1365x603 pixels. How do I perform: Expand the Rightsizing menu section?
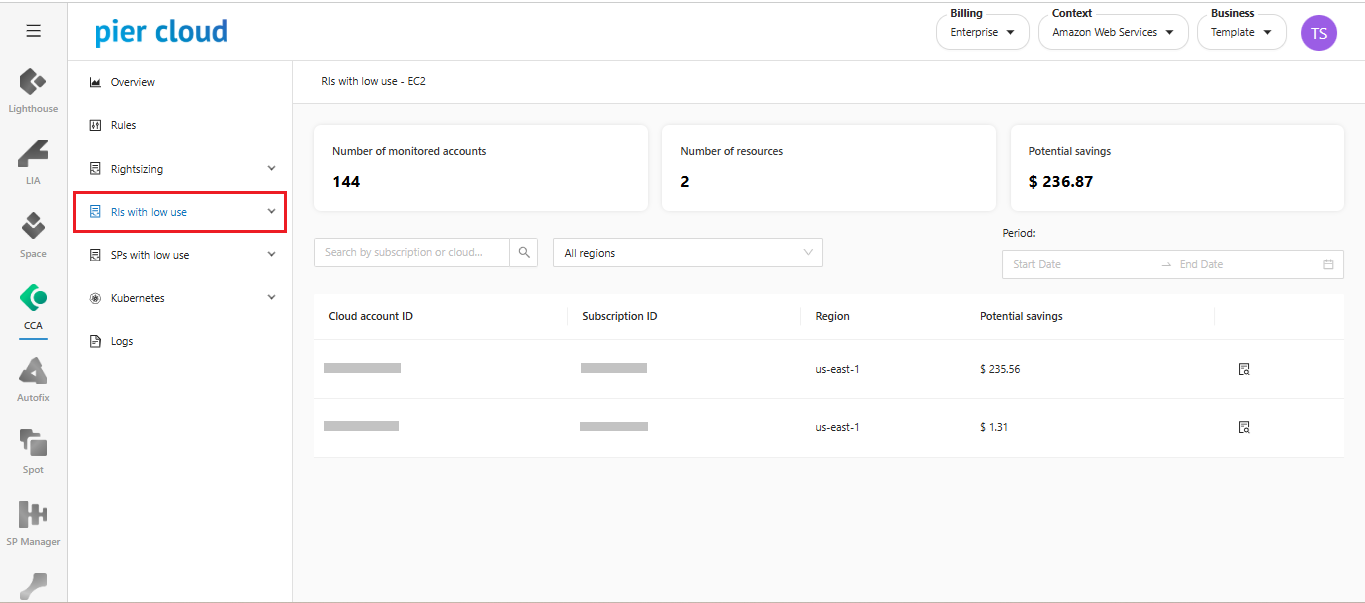tap(180, 169)
